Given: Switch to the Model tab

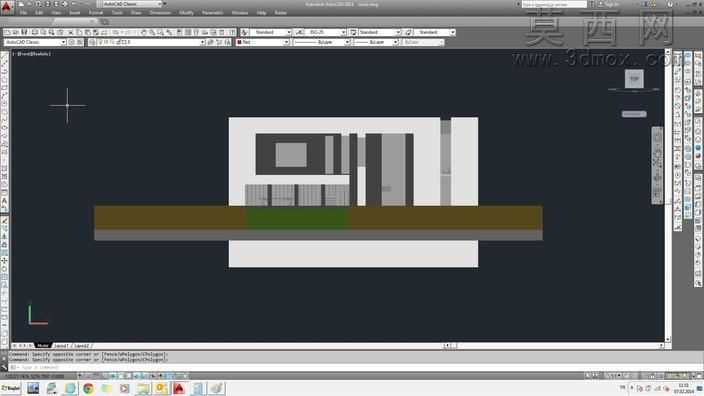Looking at the screenshot, I should (x=43, y=346).
